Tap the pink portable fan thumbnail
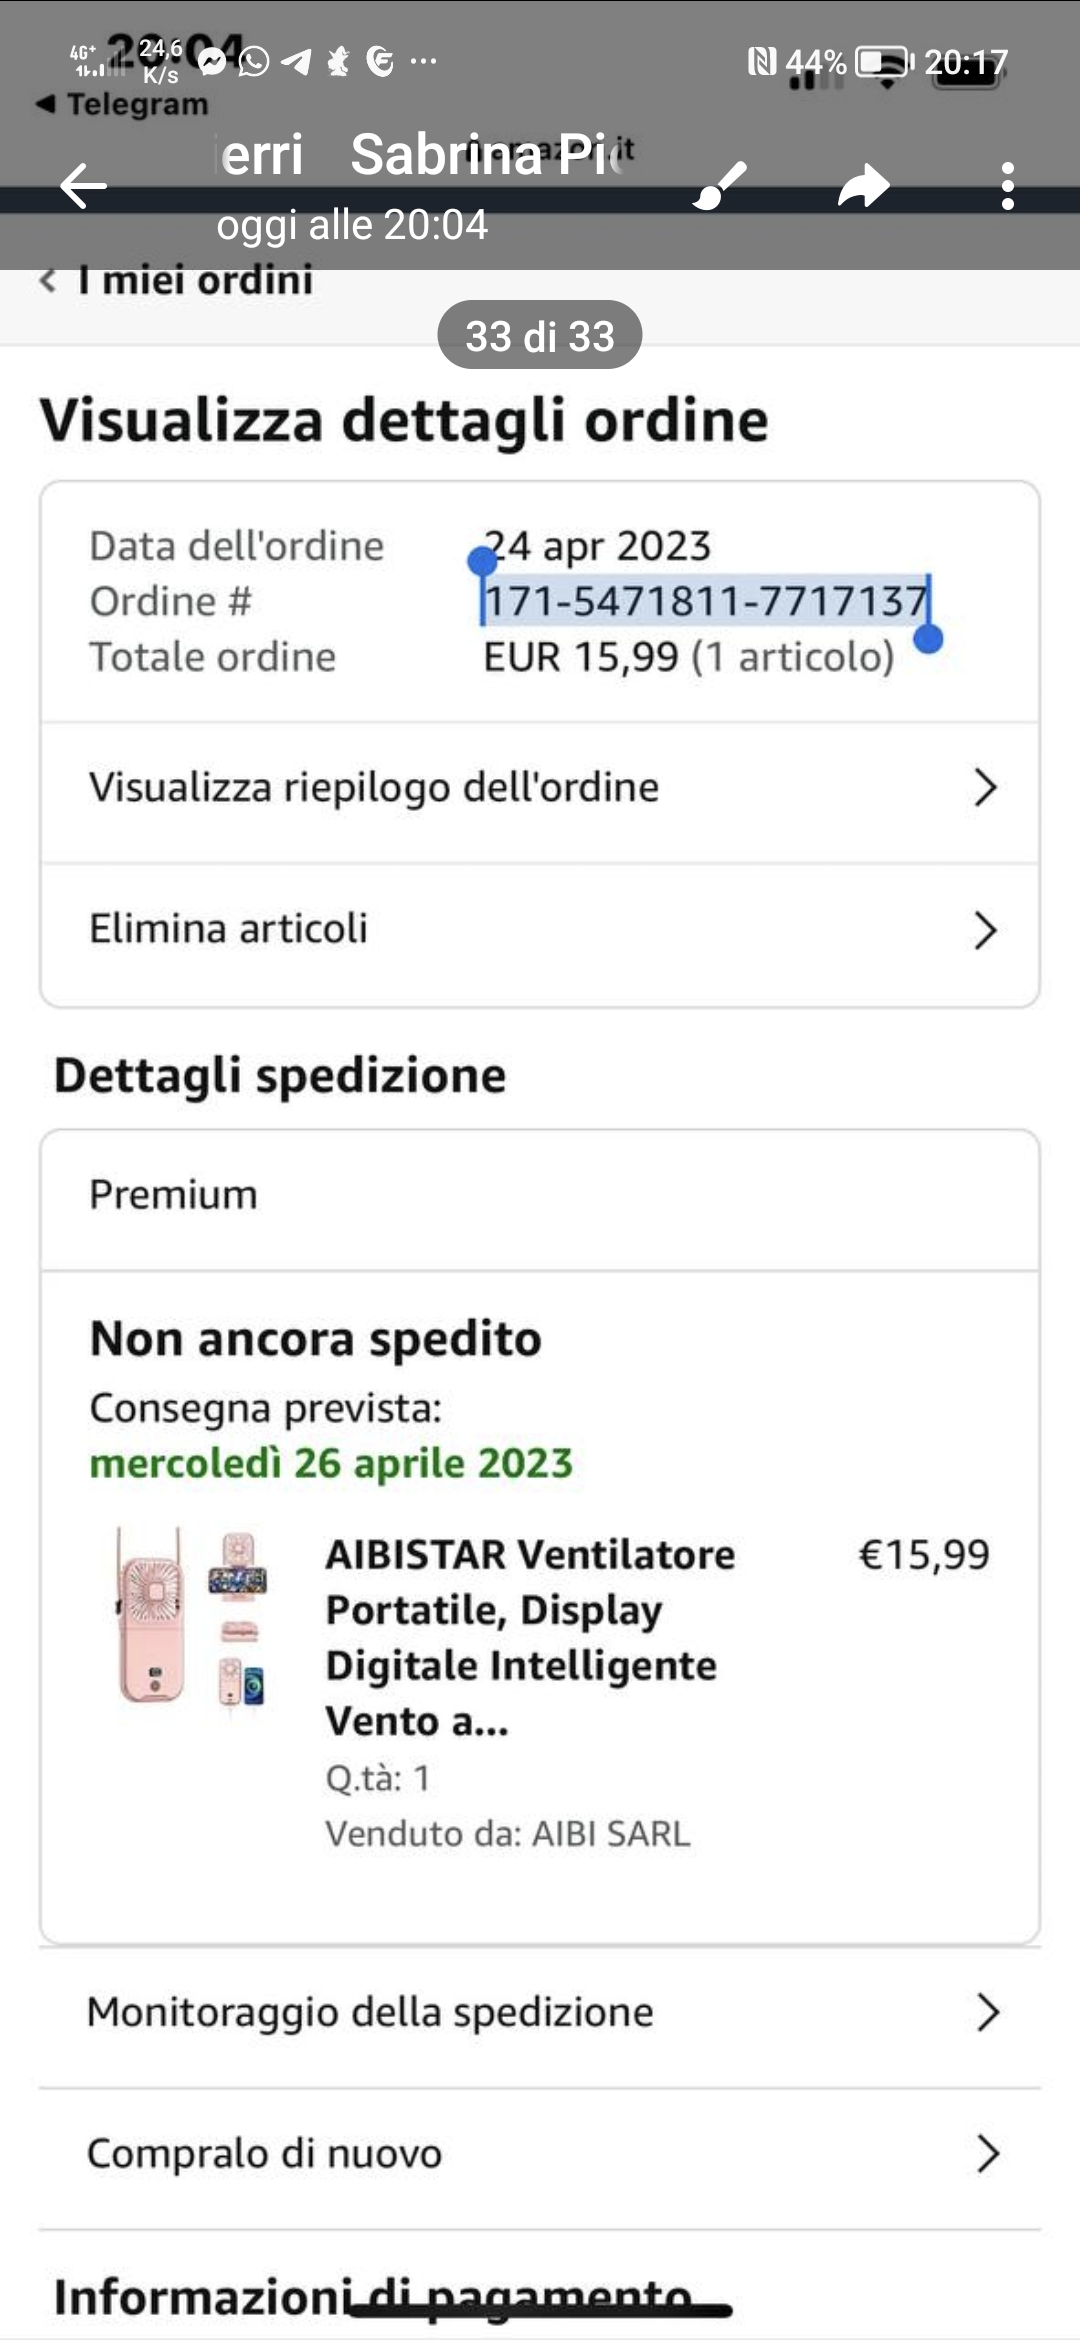This screenshot has width=1080, height=2340. click(190, 1615)
